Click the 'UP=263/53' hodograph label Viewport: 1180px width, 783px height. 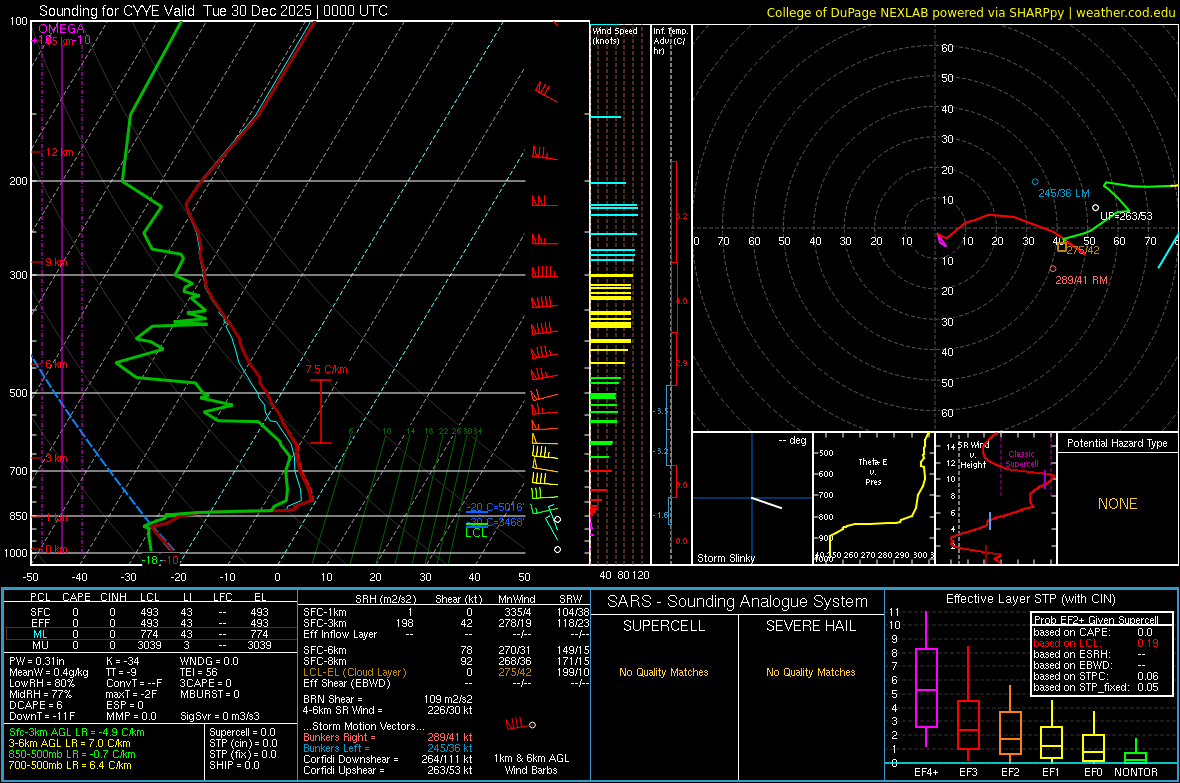click(1126, 216)
